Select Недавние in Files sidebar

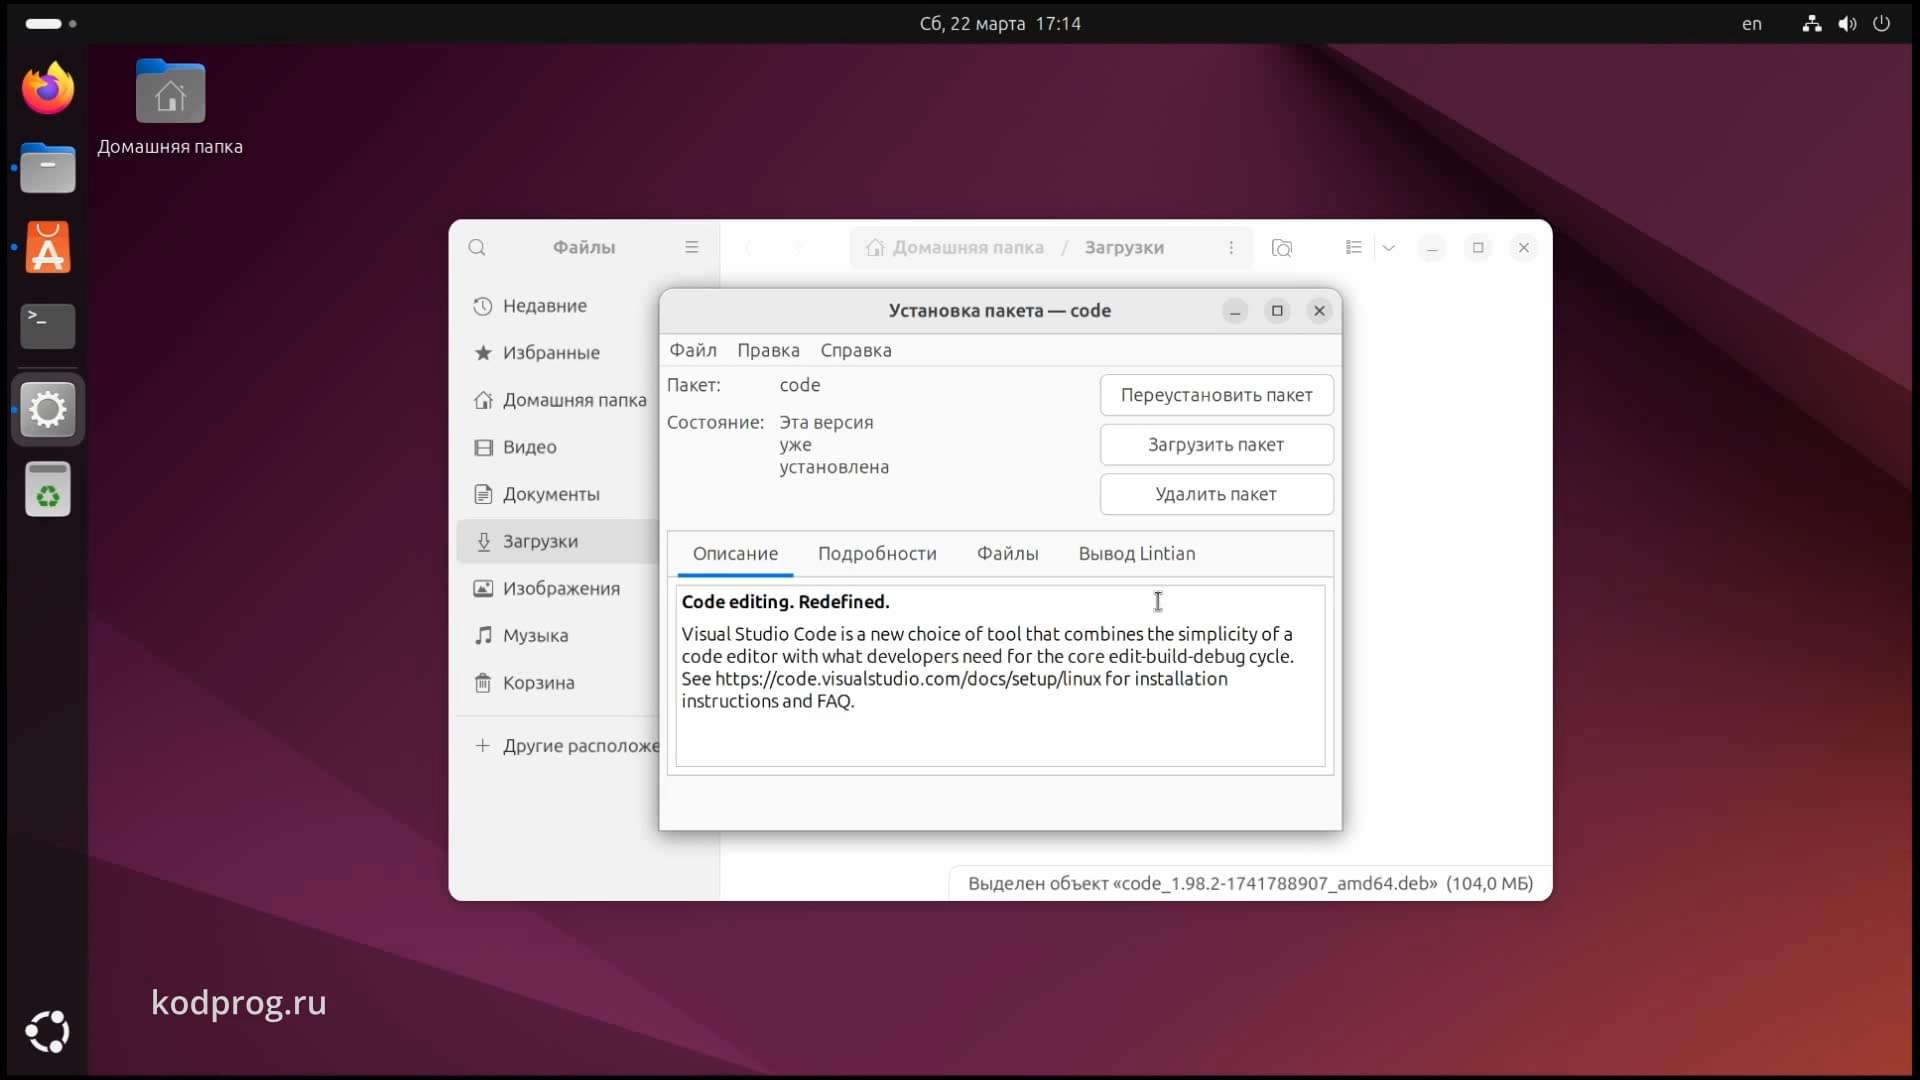(x=557, y=305)
